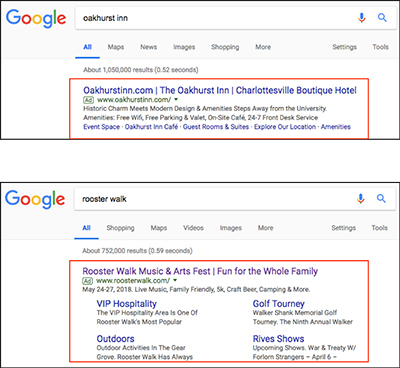Click magnifier search icon in oakhurst inn box

coord(382,18)
